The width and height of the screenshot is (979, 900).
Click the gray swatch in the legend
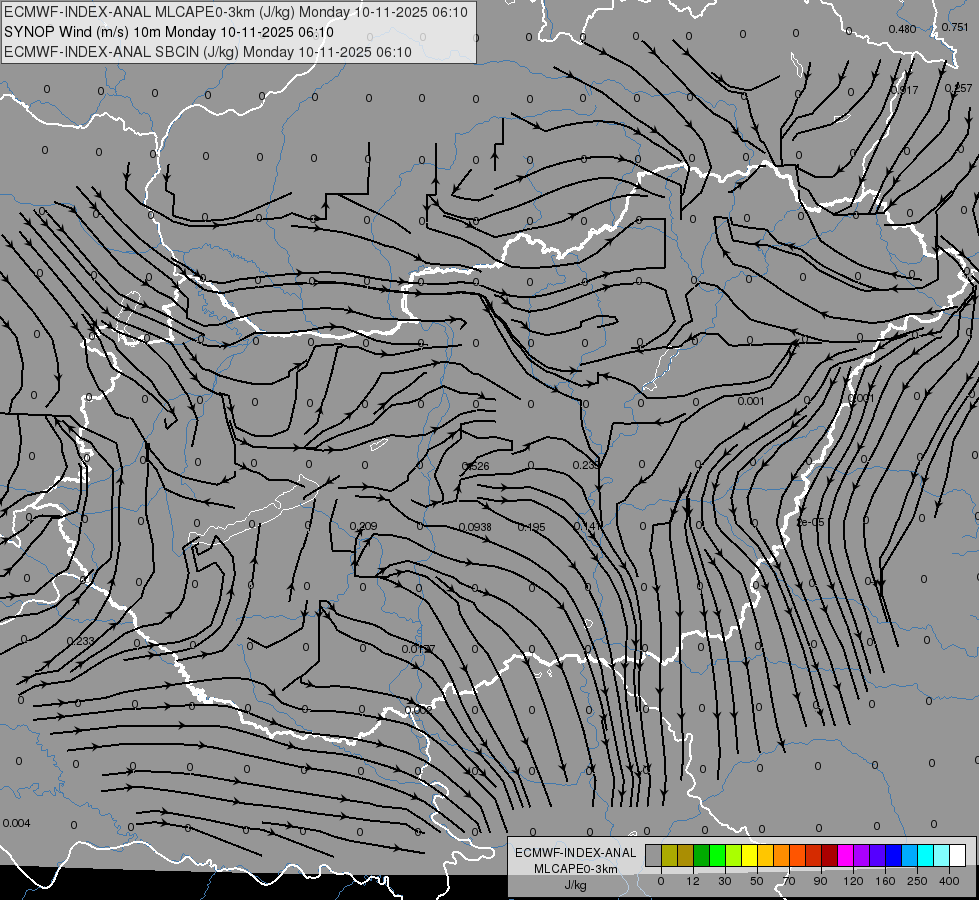(x=654, y=856)
